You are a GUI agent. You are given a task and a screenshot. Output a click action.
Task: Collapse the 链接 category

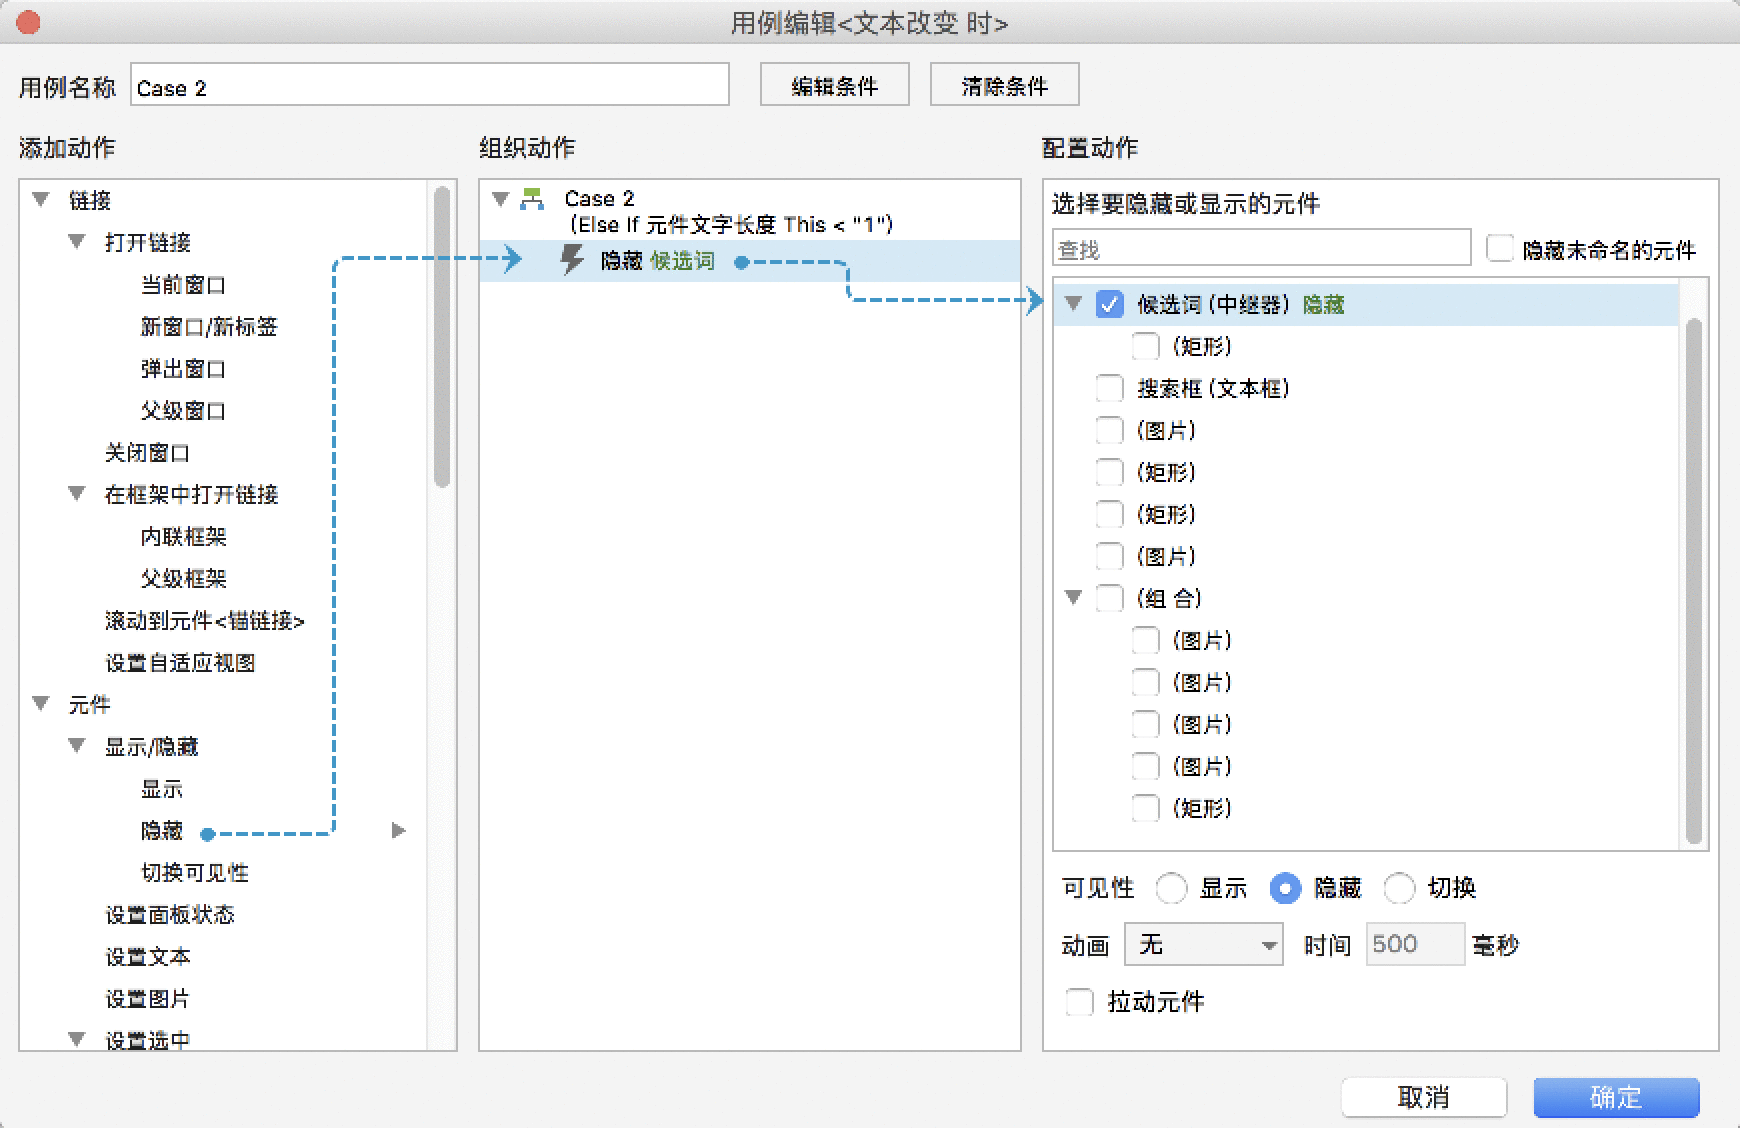coord(41,200)
